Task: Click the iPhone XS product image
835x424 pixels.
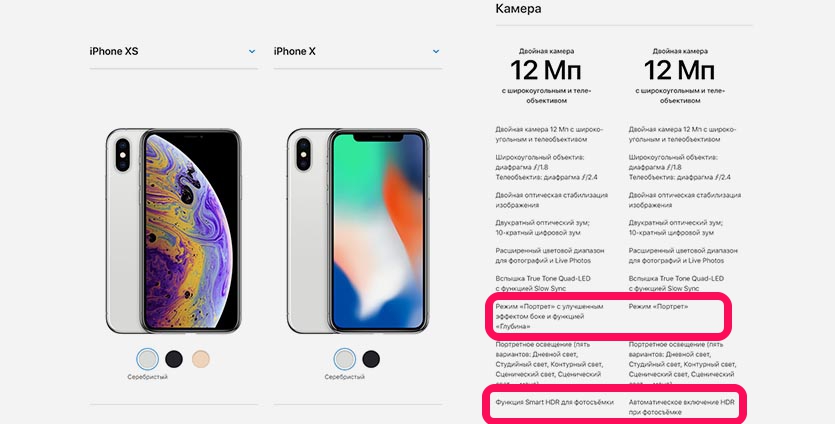Action: 174,231
